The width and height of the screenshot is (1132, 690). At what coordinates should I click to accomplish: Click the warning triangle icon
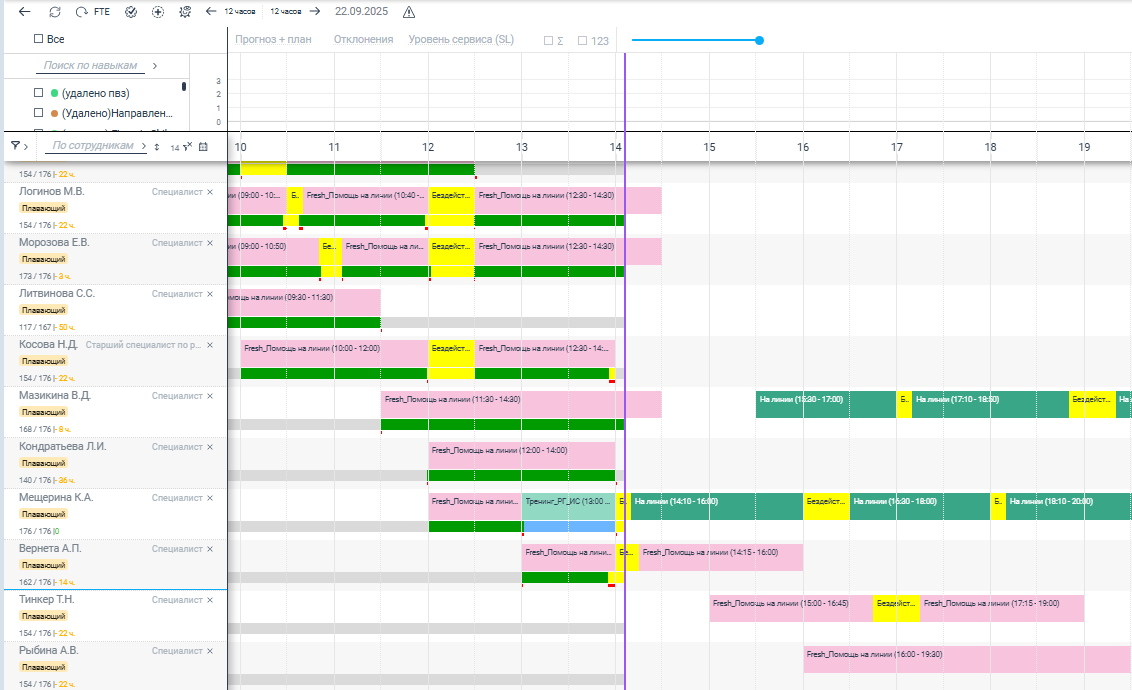pos(409,12)
